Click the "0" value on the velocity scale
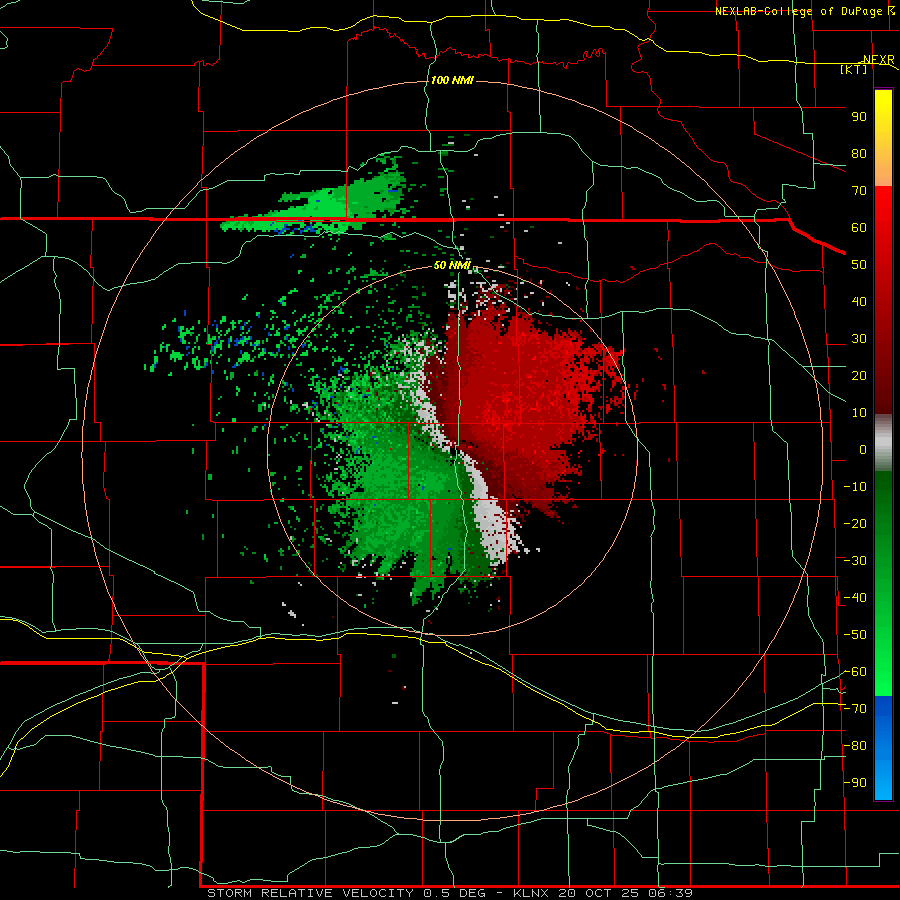 coord(863,449)
